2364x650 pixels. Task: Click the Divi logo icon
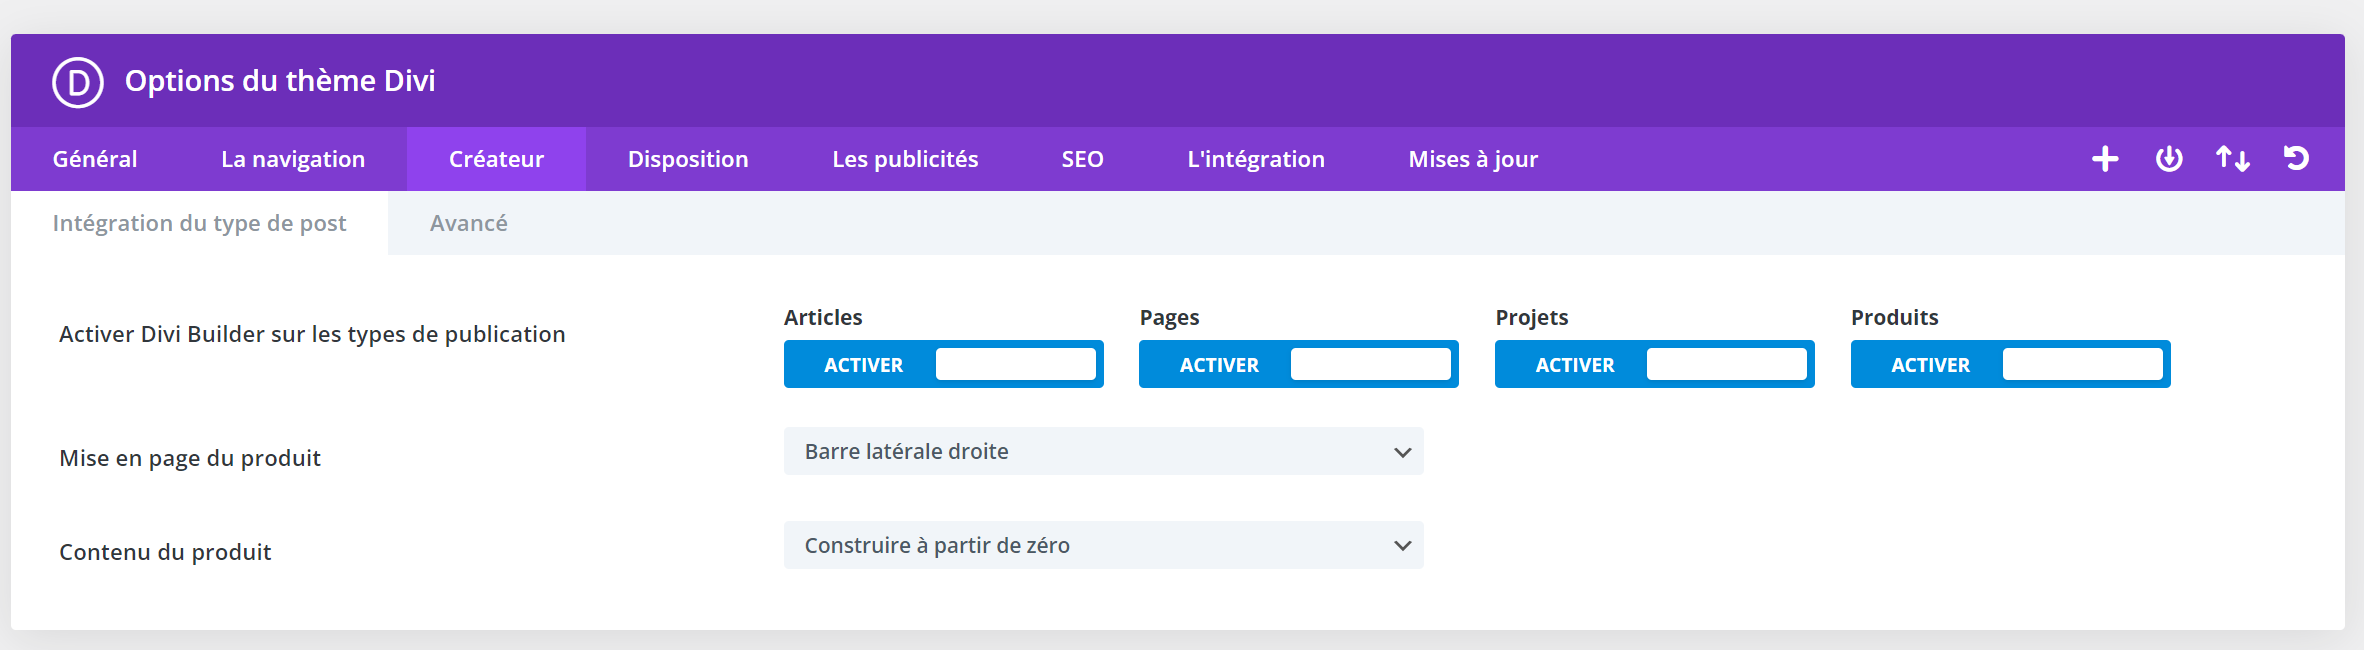point(78,82)
